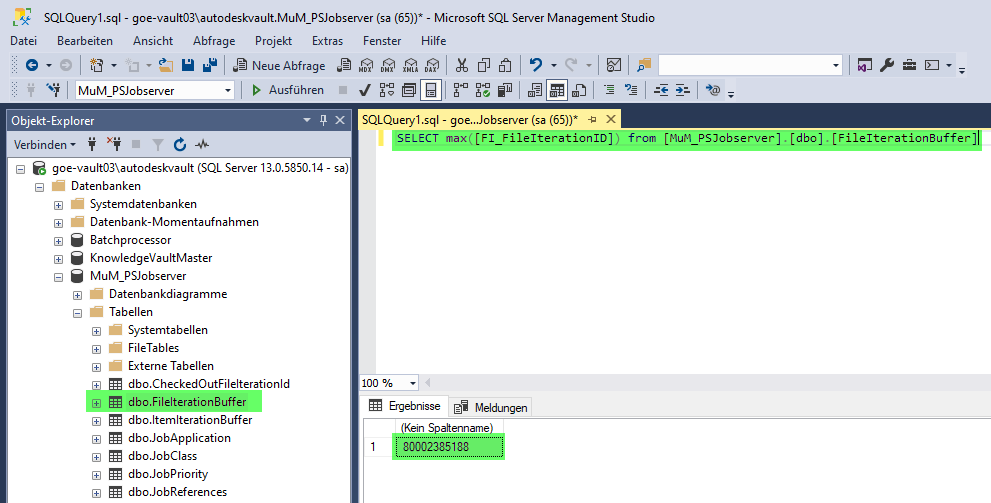Click the change connection icon
Viewport: 991px width, 503px height.
click(53, 90)
